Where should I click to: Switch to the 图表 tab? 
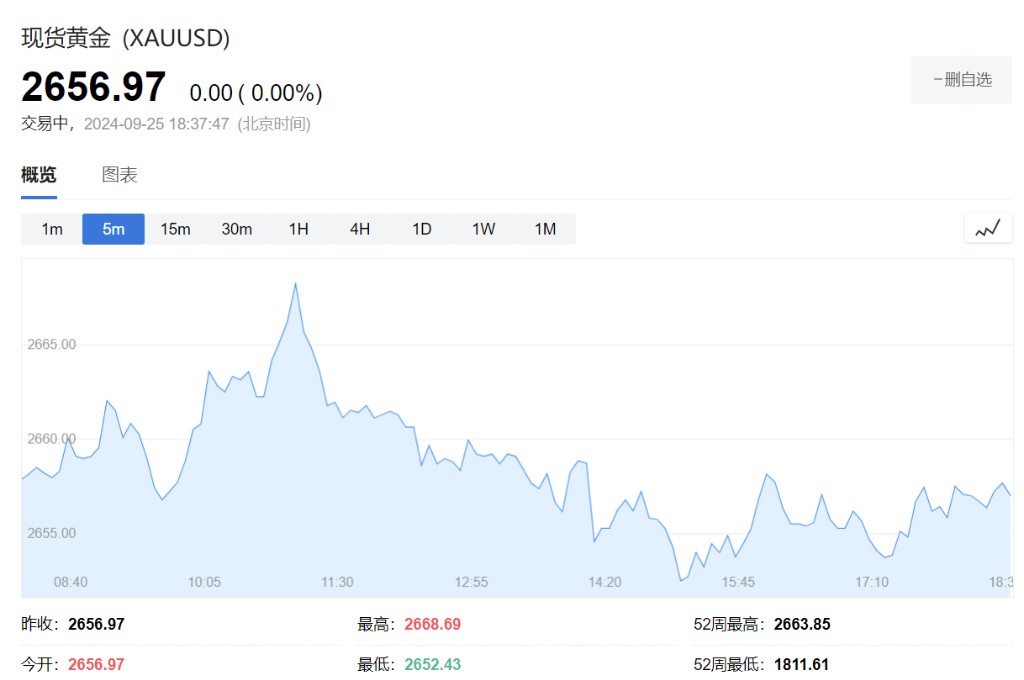119,175
